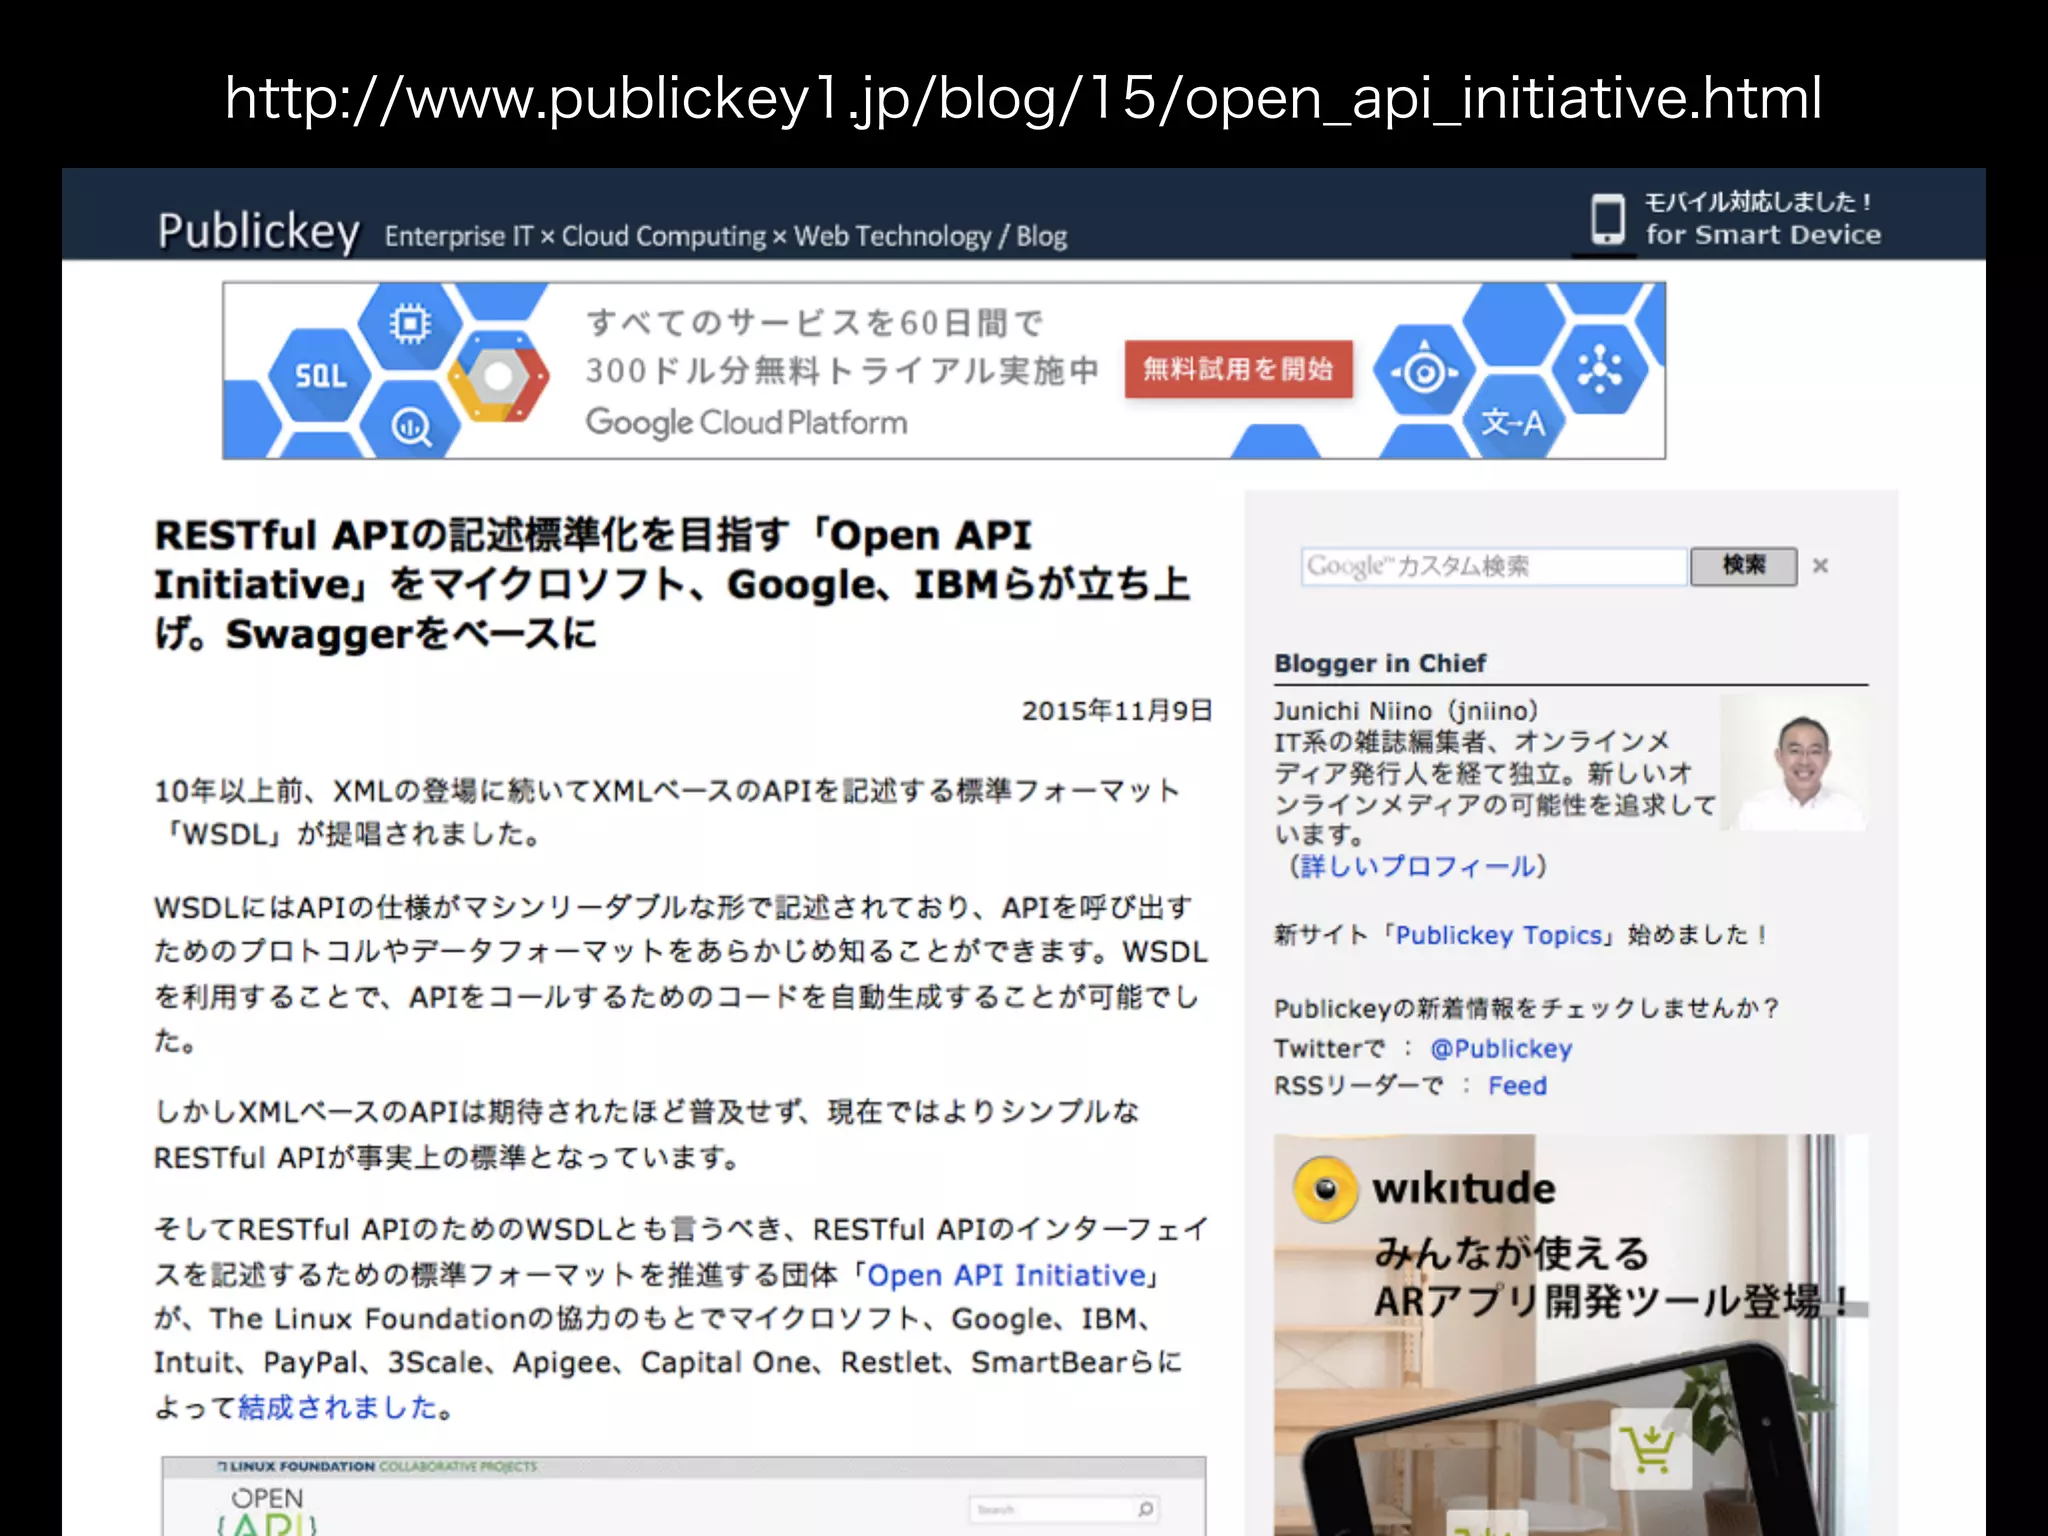Click the Publickeyの新着情報 text line
The width and height of the screenshot is (2048, 1536).
[x=1526, y=1008]
